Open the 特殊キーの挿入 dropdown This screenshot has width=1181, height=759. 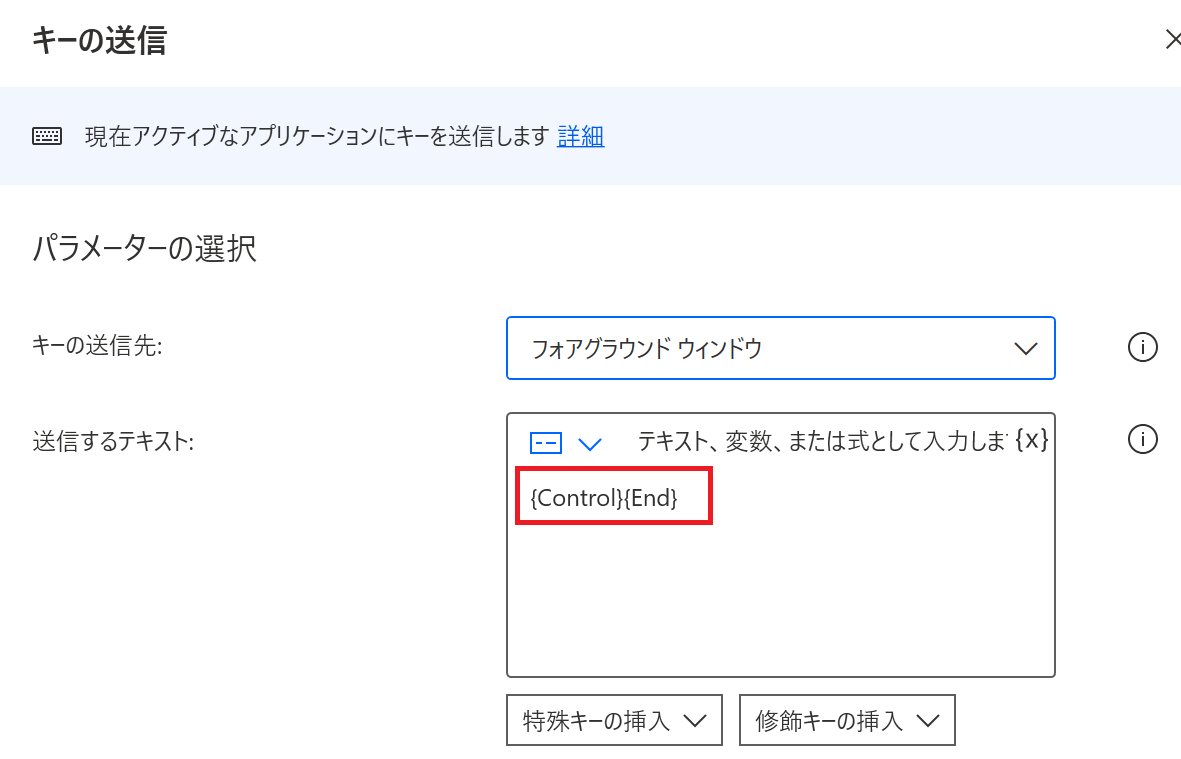(x=614, y=720)
